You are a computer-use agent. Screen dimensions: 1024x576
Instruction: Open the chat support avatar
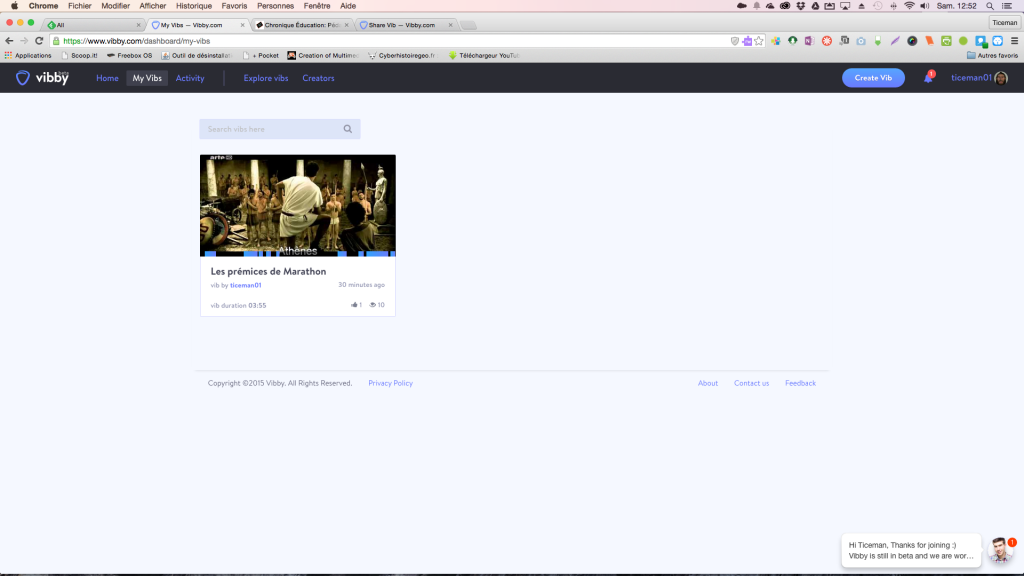(x=1000, y=550)
